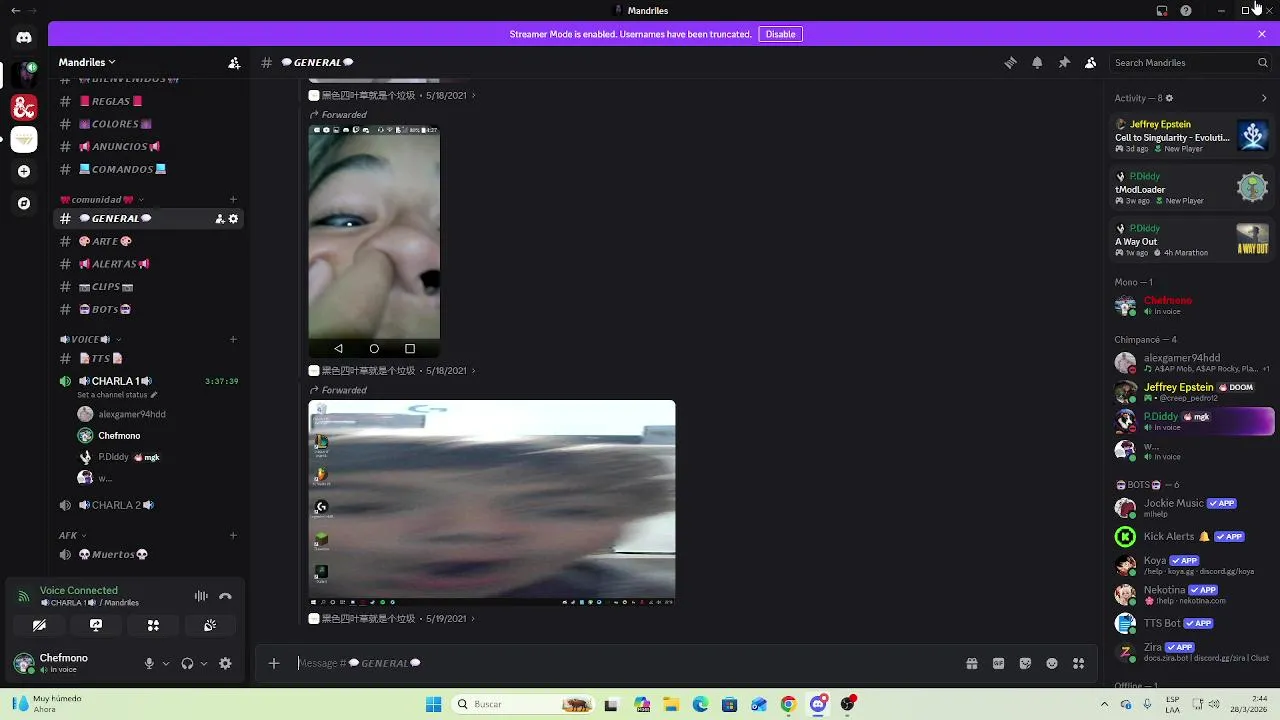Expand microphone input options chevron
This screenshot has width=1280, height=720.
point(166,663)
